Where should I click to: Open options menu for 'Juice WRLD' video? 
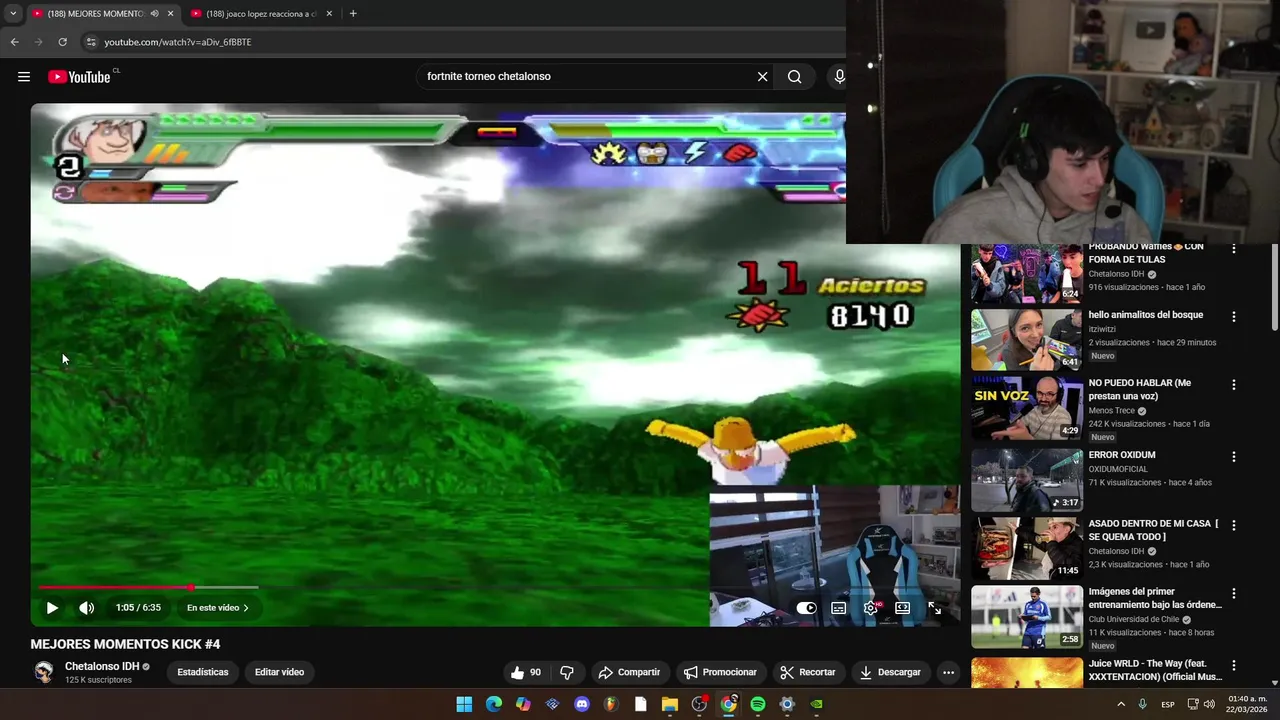coord(1233,666)
